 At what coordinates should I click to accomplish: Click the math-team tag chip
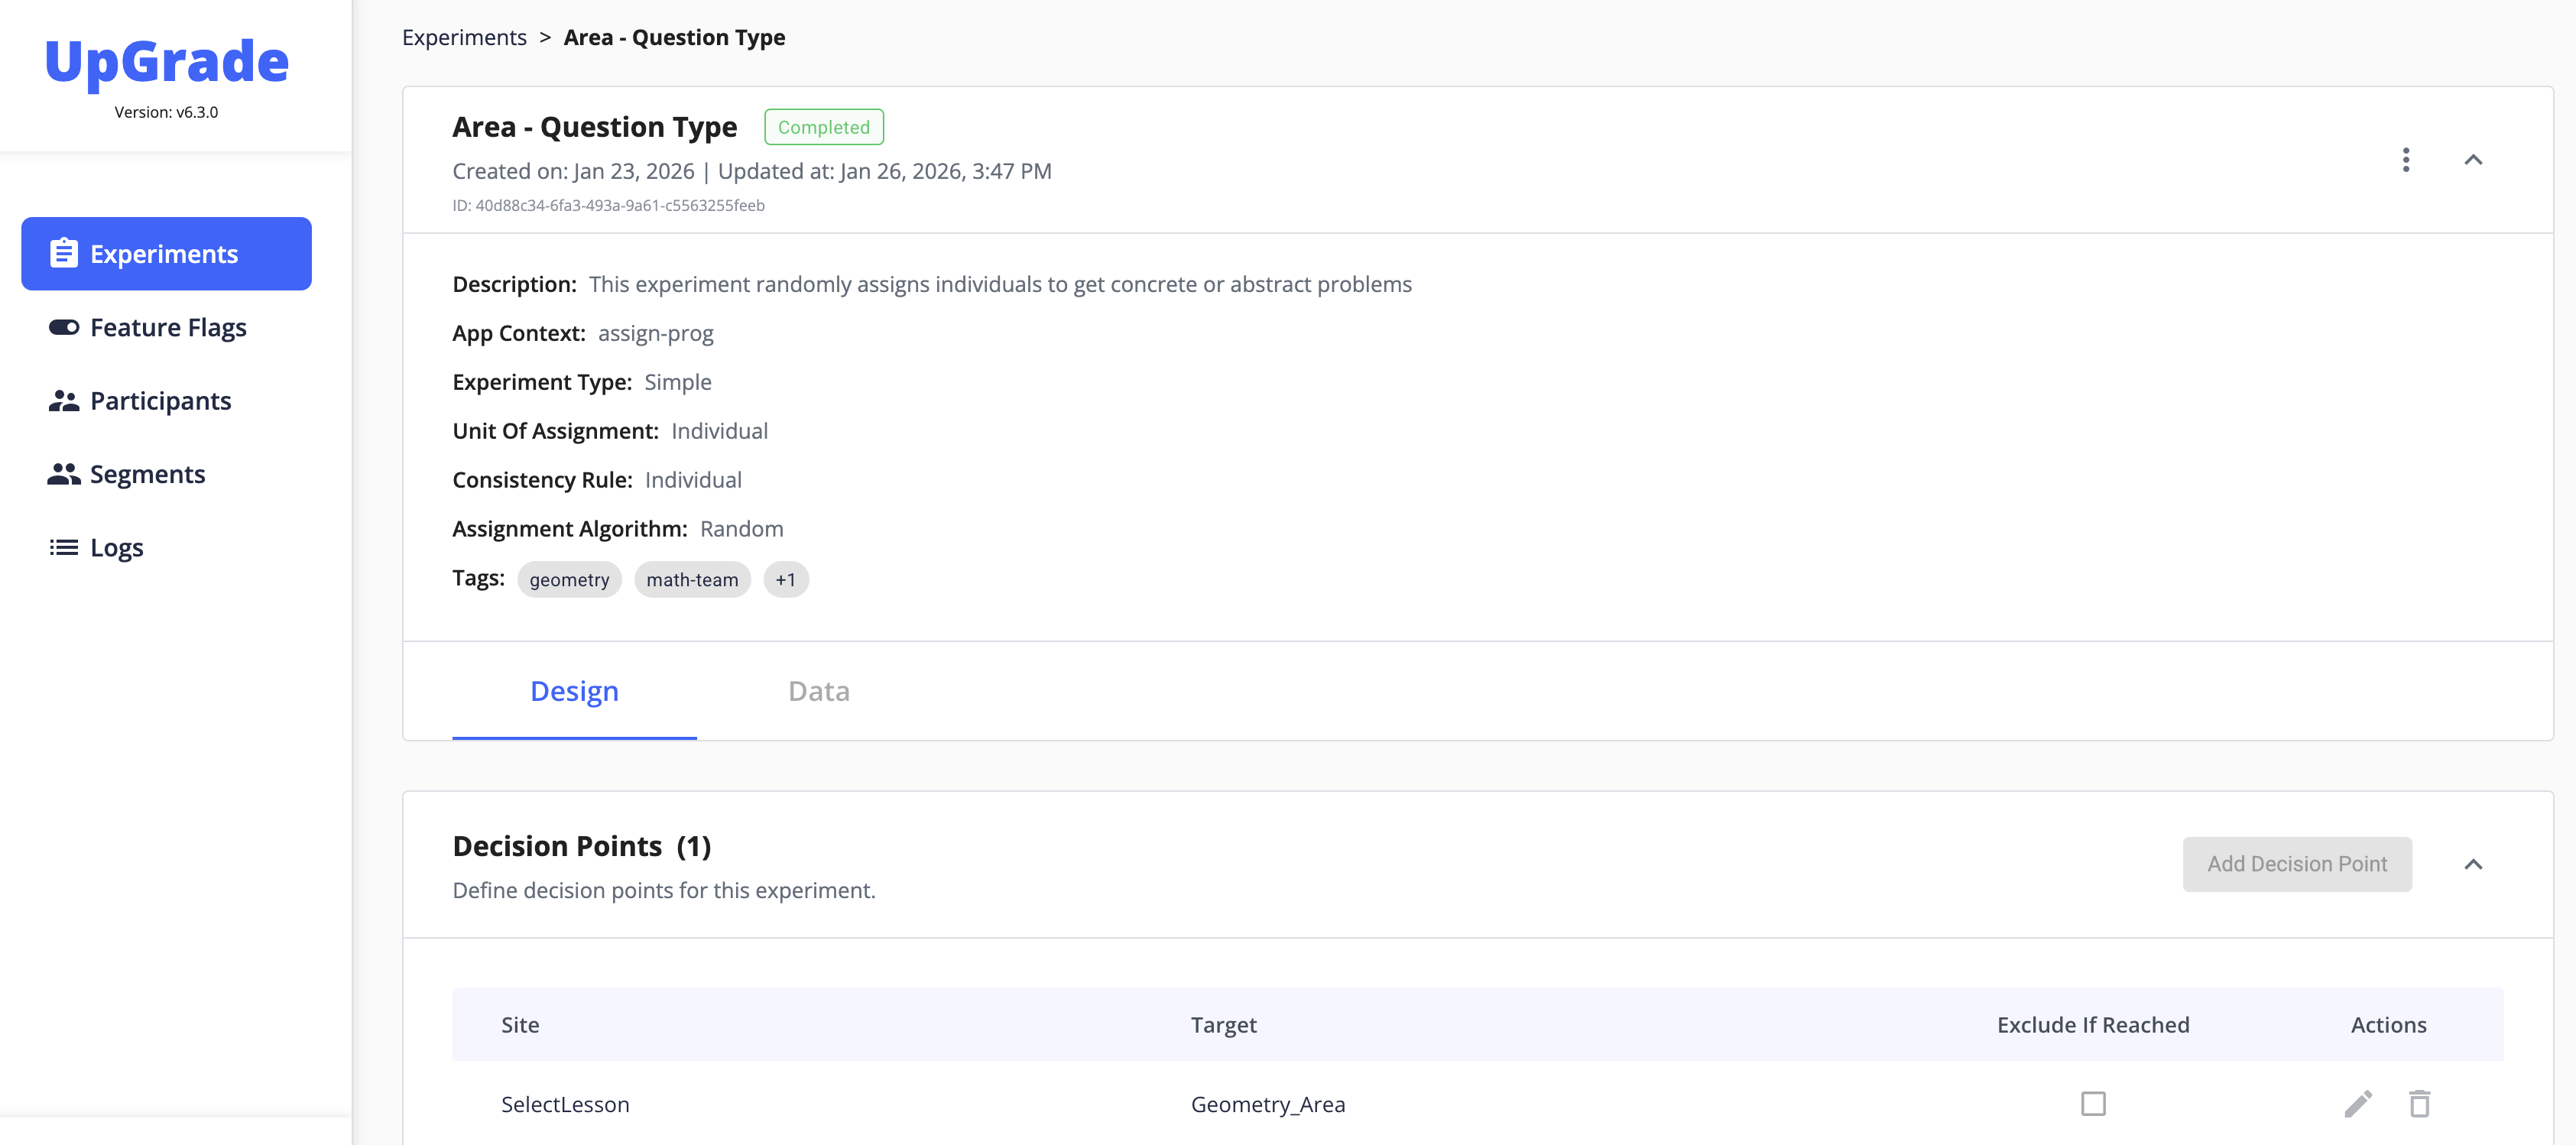pyautogui.click(x=692, y=580)
